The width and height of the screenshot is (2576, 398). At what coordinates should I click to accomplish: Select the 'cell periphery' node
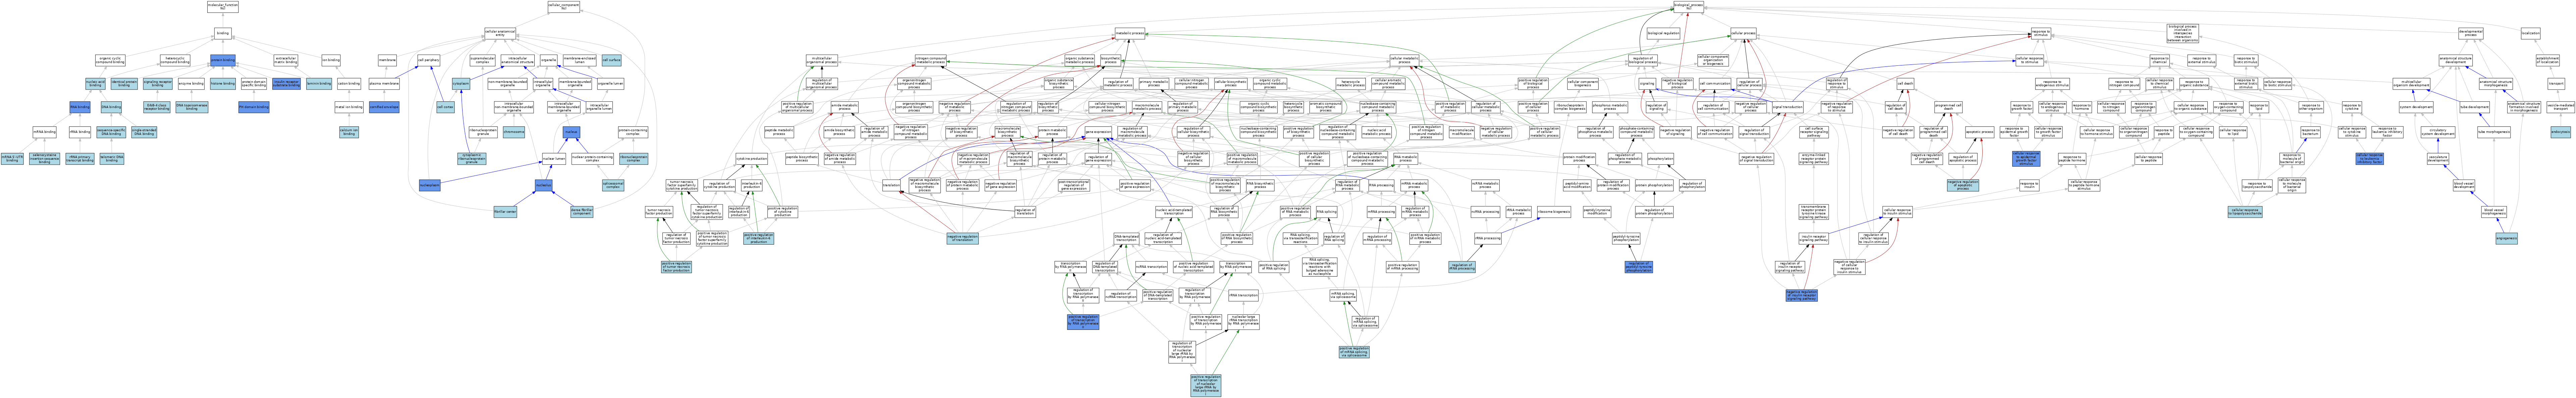429,60
